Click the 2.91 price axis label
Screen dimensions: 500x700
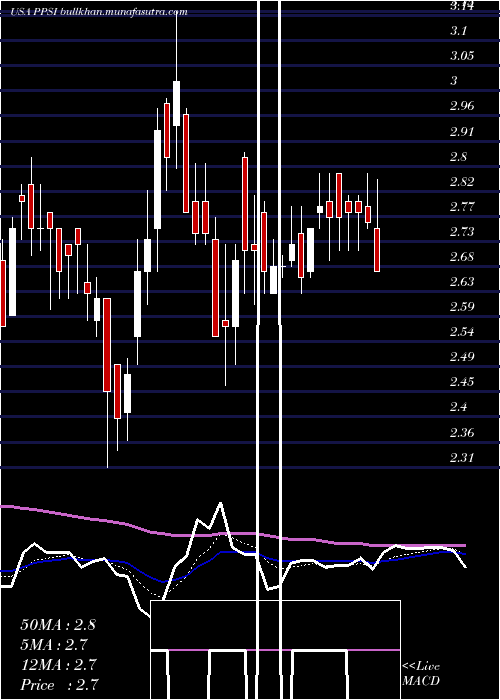pos(462,132)
